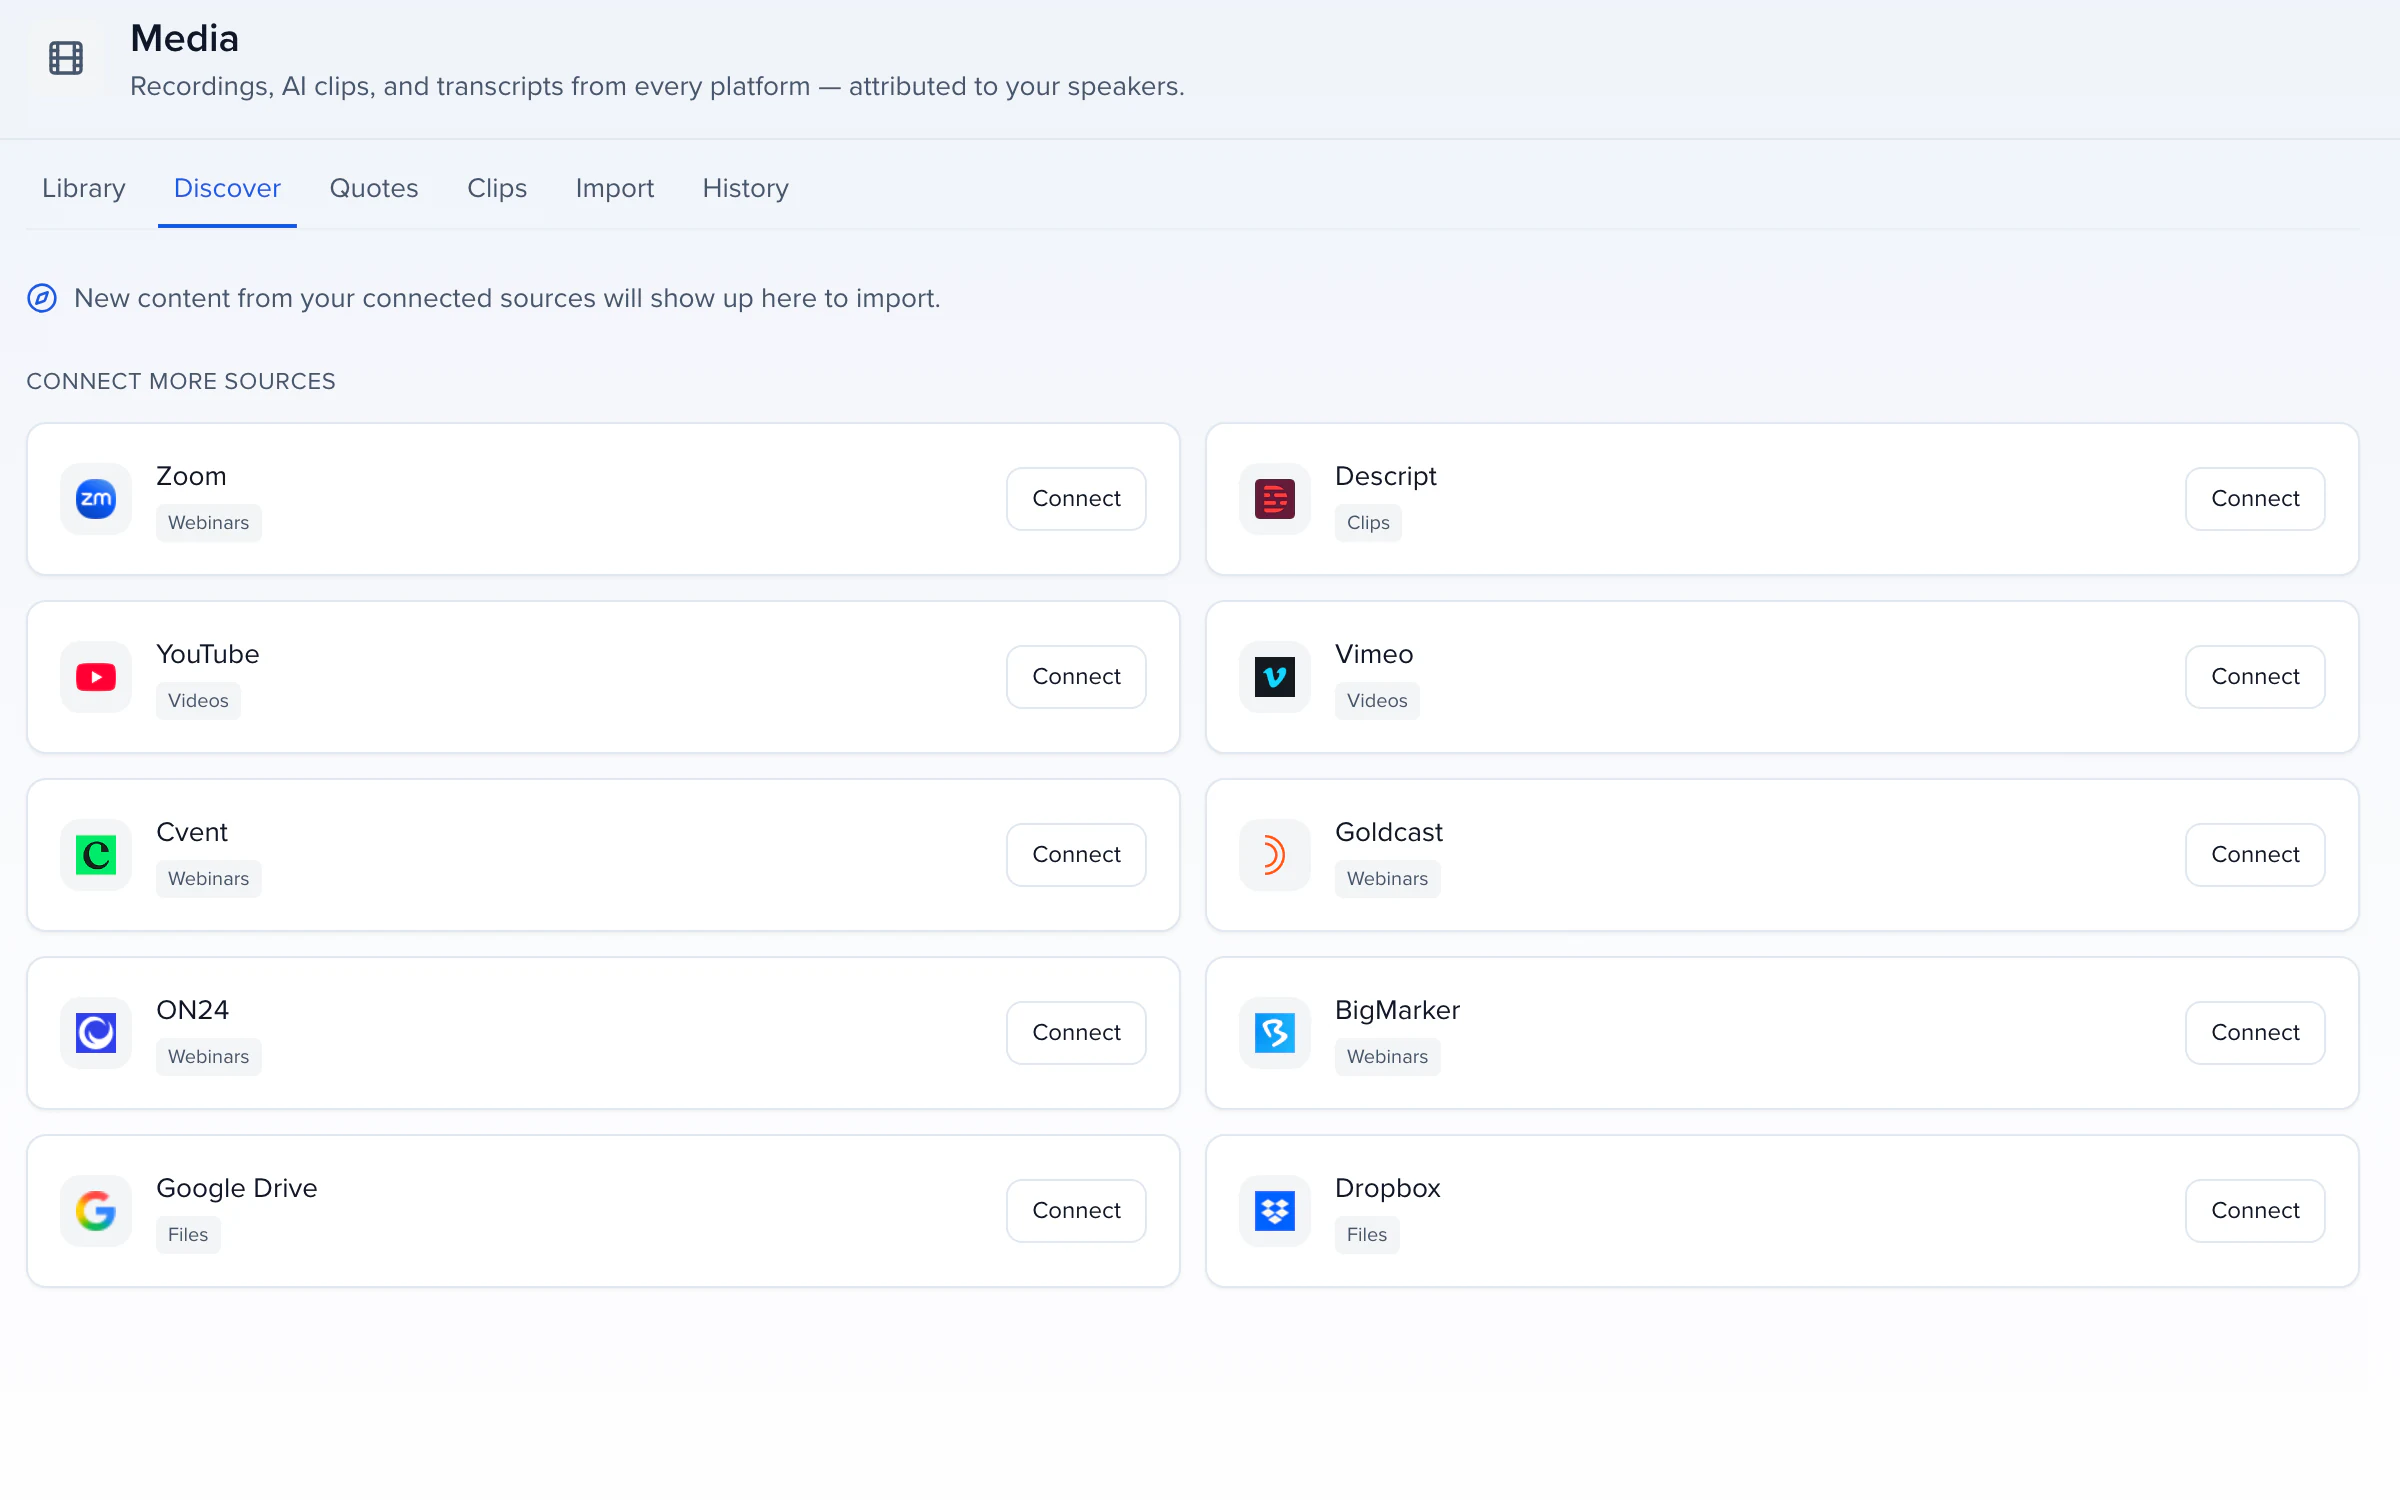The height and width of the screenshot is (1500, 2400).
Task: Connect the BigMarker source
Action: pyautogui.click(x=2255, y=1033)
